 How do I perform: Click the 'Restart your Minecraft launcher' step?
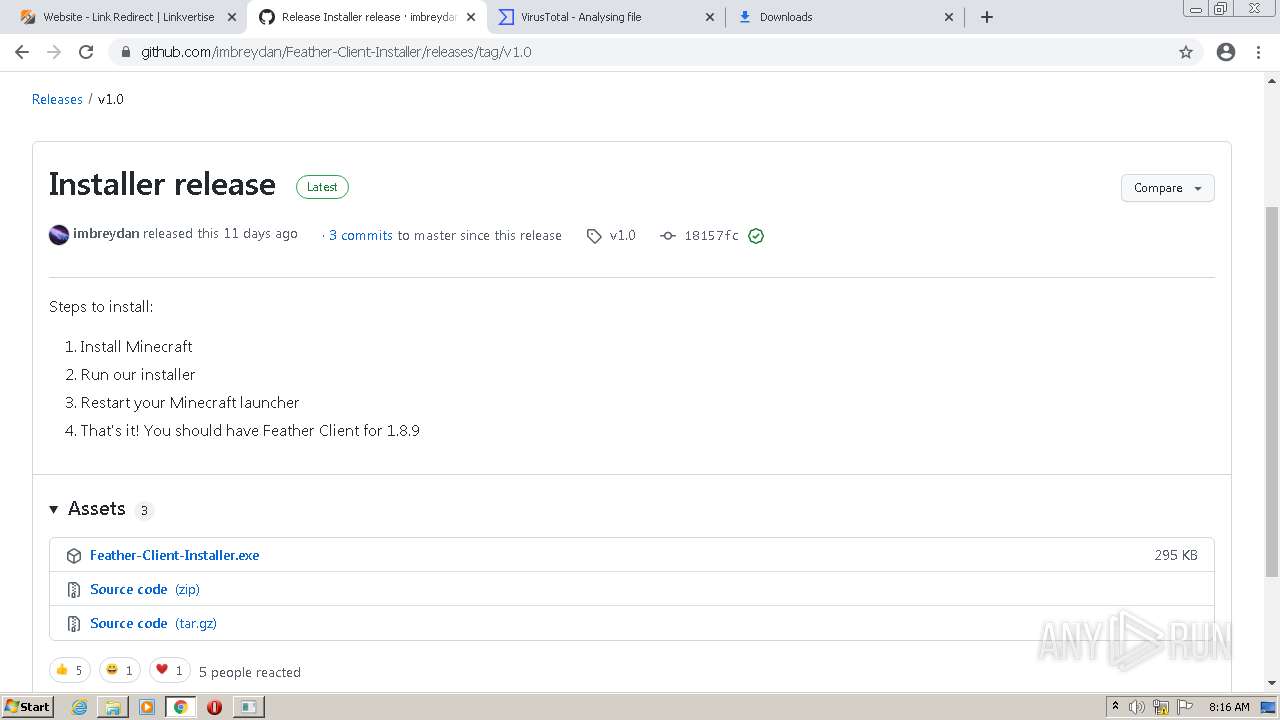point(190,402)
